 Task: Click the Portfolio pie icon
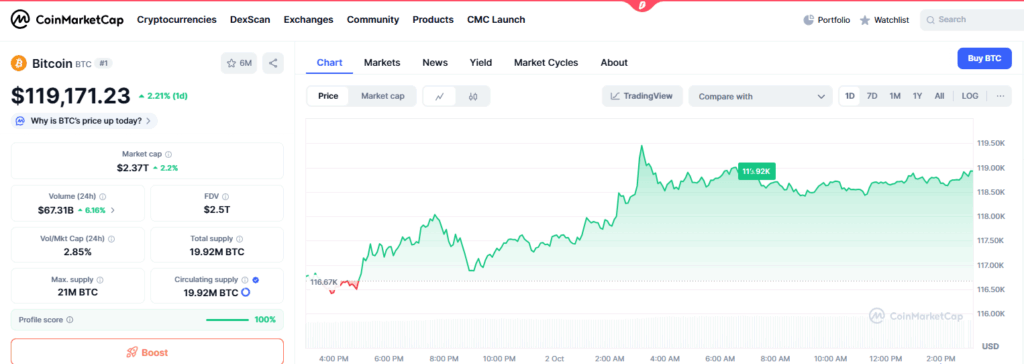click(808, 20)
